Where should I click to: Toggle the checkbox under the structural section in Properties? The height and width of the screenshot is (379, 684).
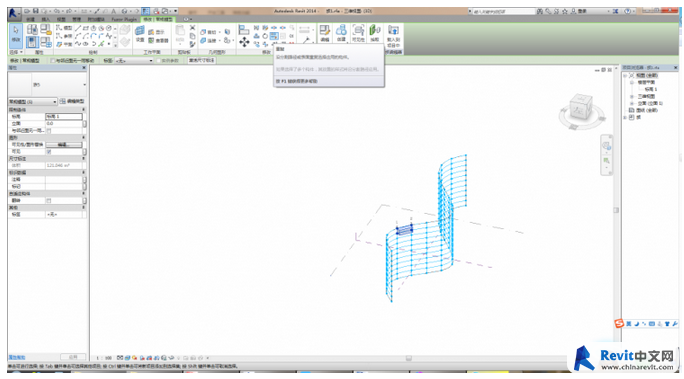tap(49, 200)
